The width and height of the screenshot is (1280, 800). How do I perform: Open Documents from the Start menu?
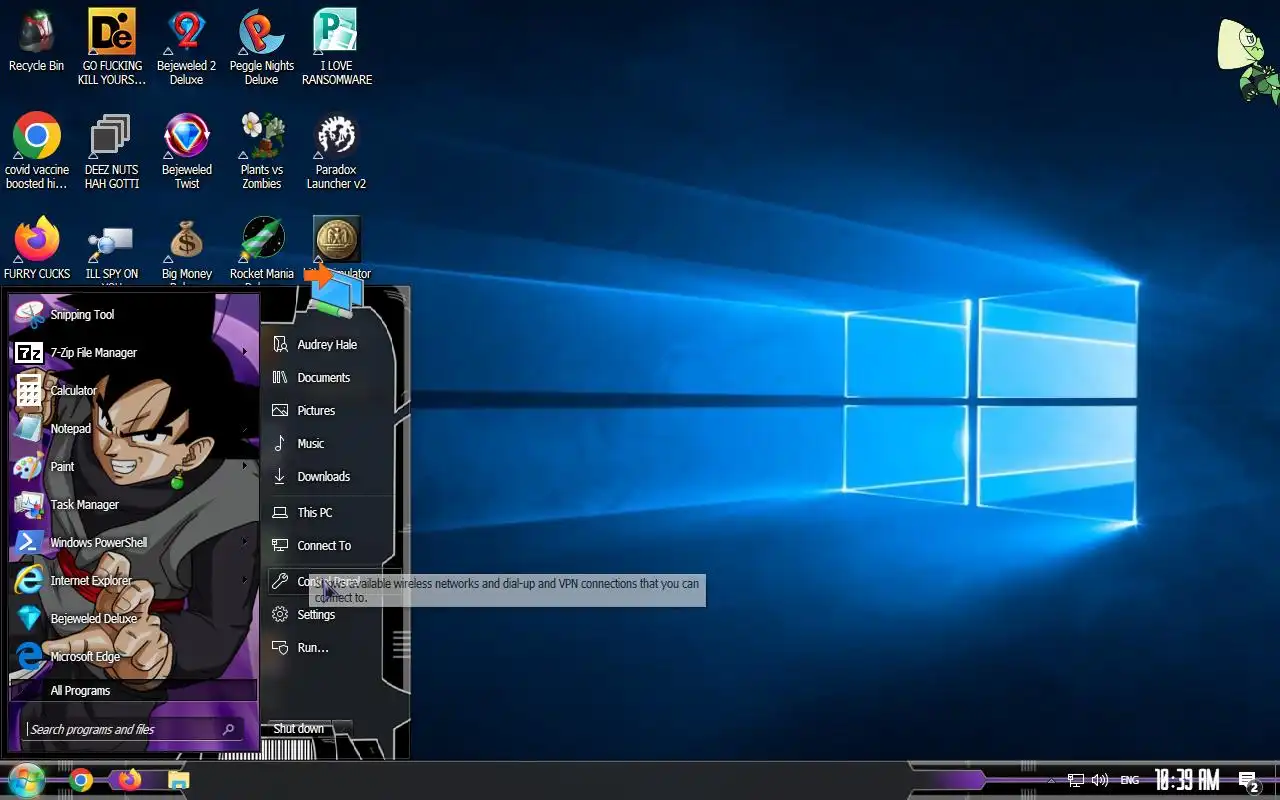point(331,378)
